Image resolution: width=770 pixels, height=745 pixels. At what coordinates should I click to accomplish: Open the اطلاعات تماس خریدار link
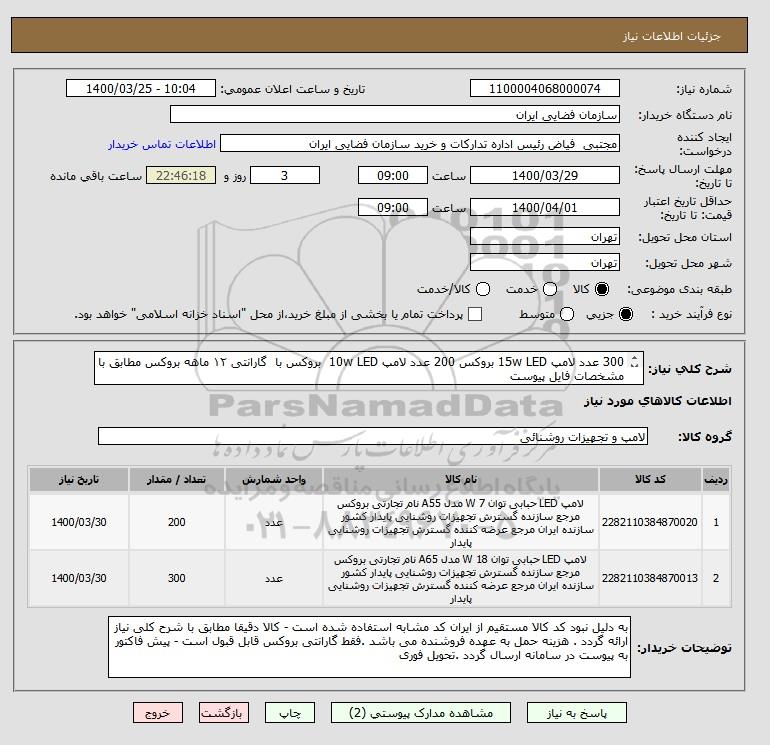click(162, 144)
